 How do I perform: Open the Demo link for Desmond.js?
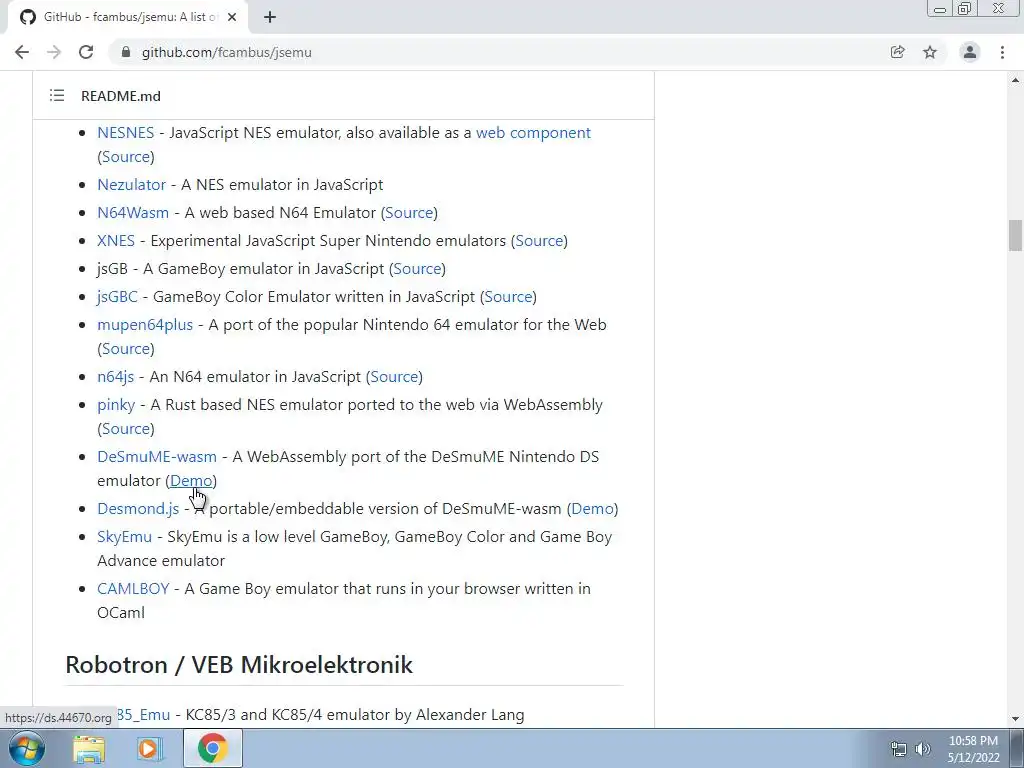592,509
